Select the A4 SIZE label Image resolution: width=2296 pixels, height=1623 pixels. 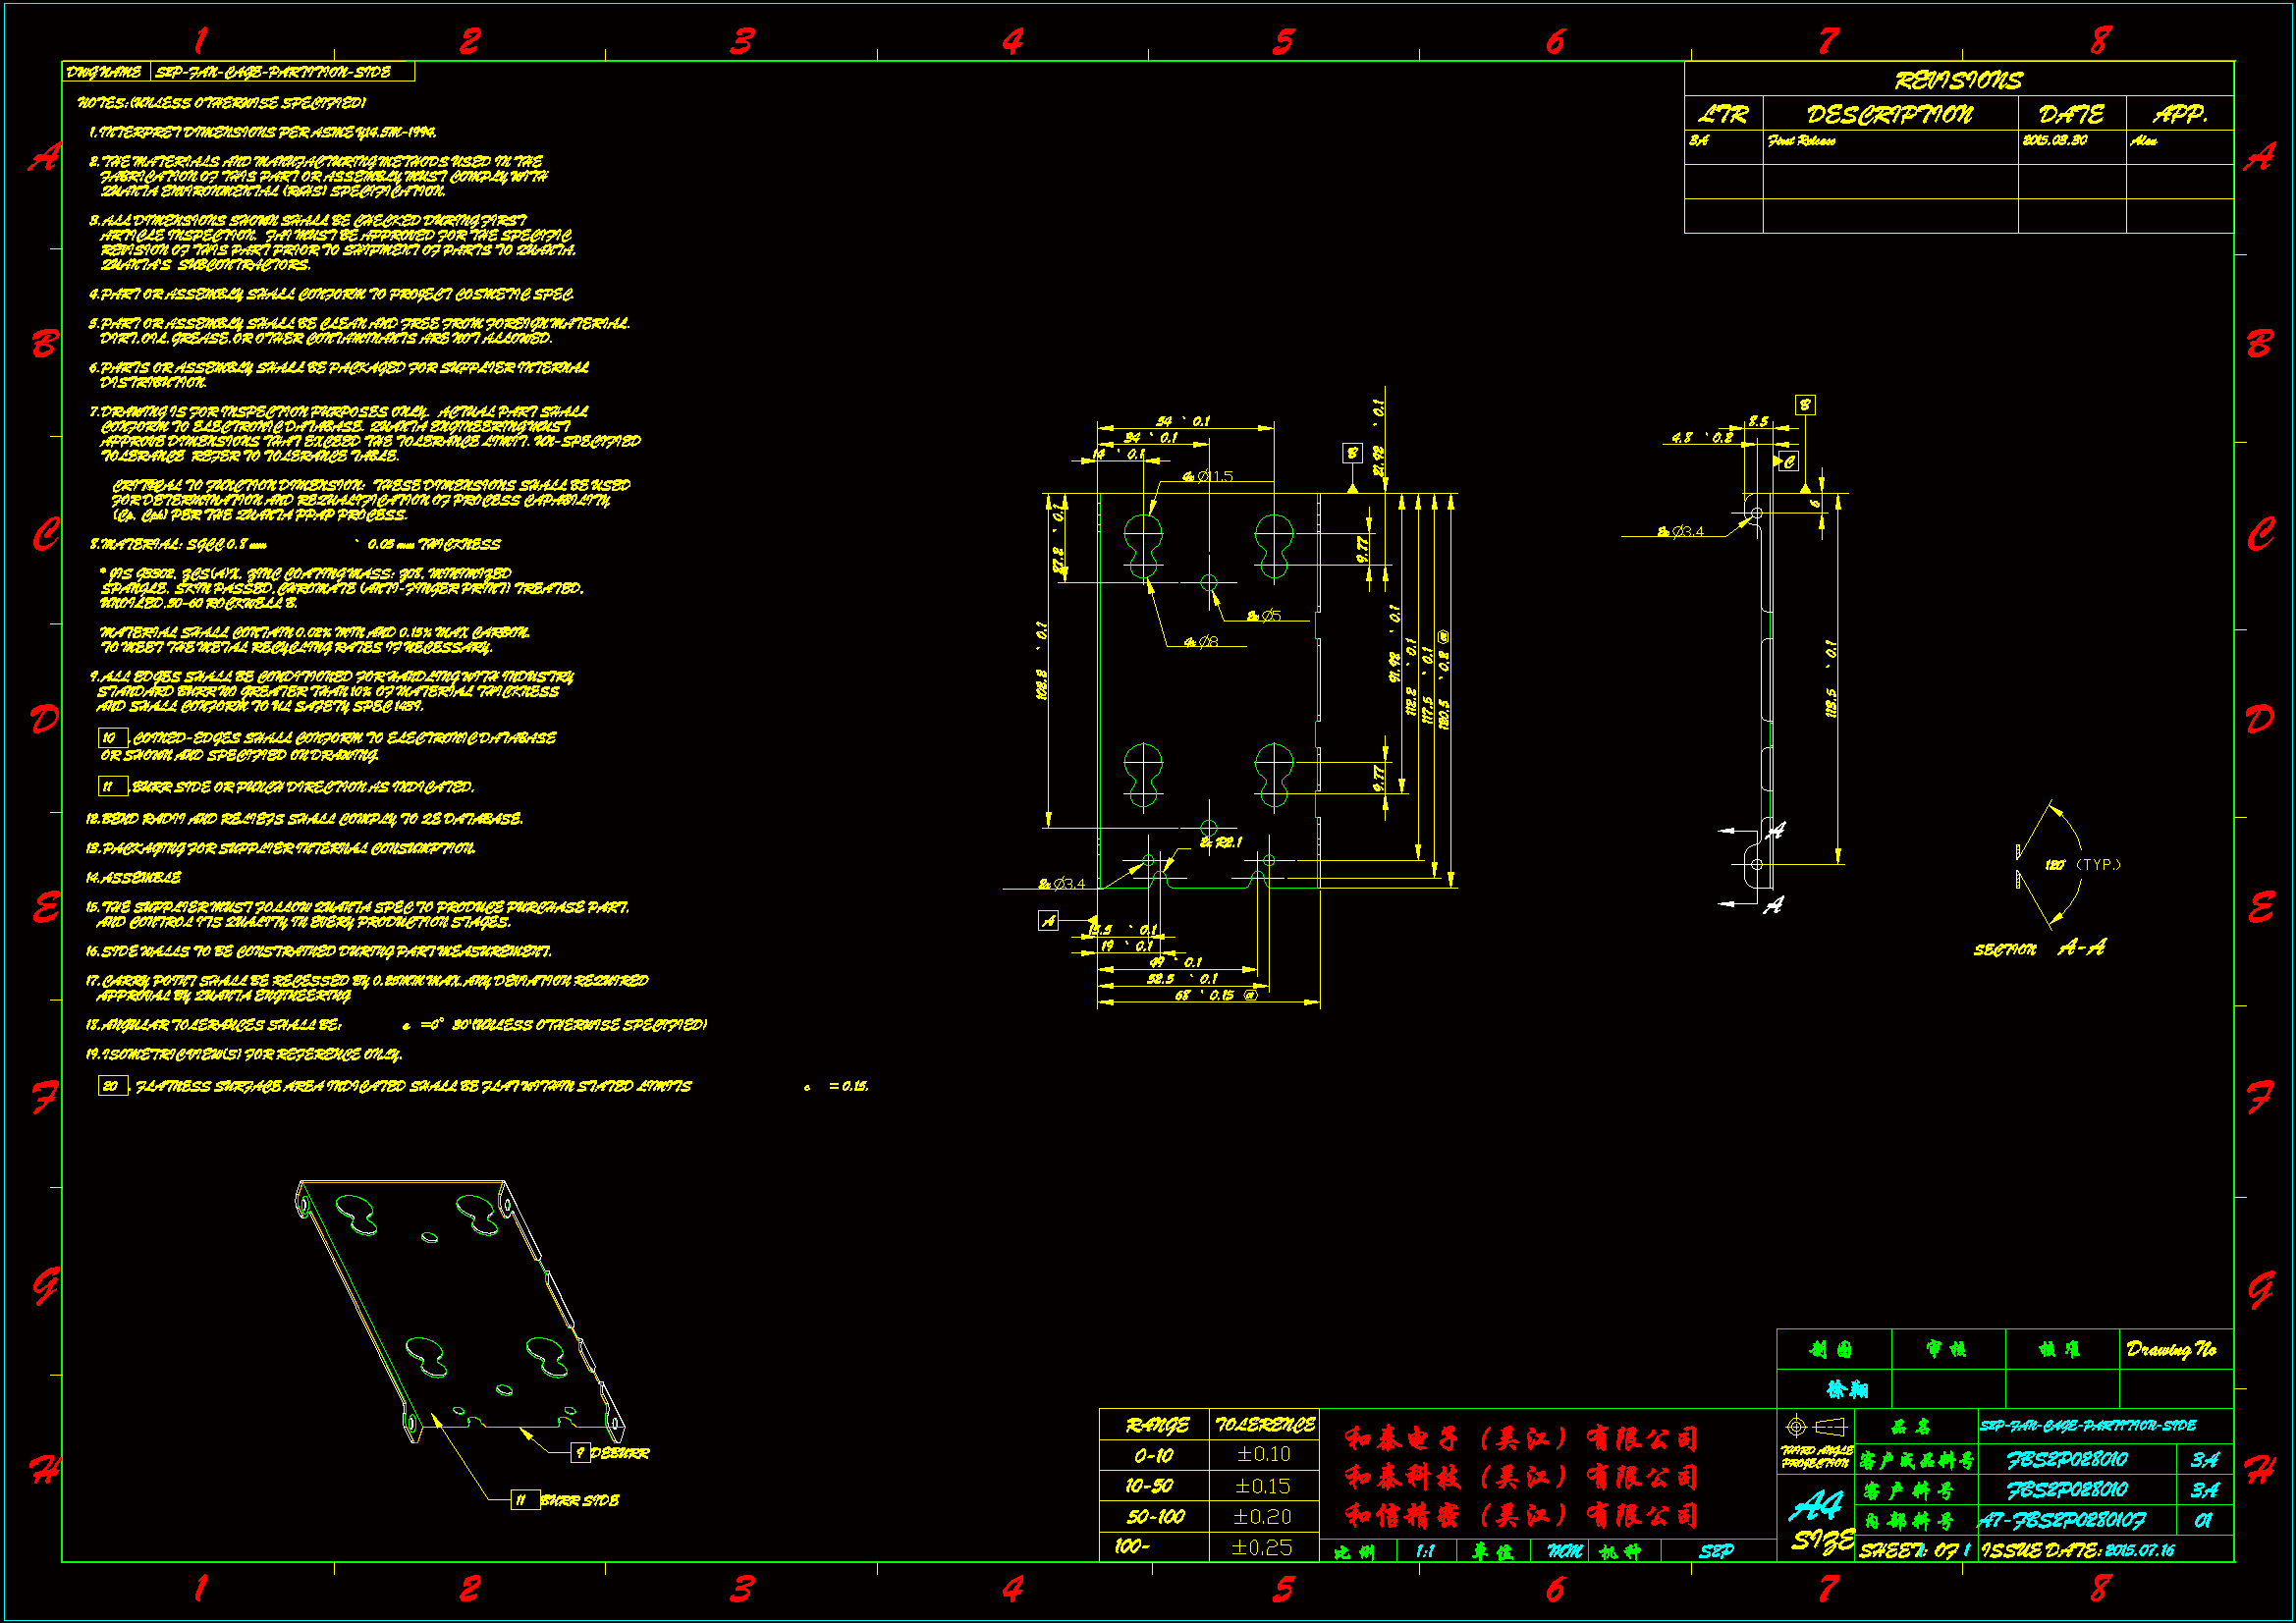click(1818, 1520)
